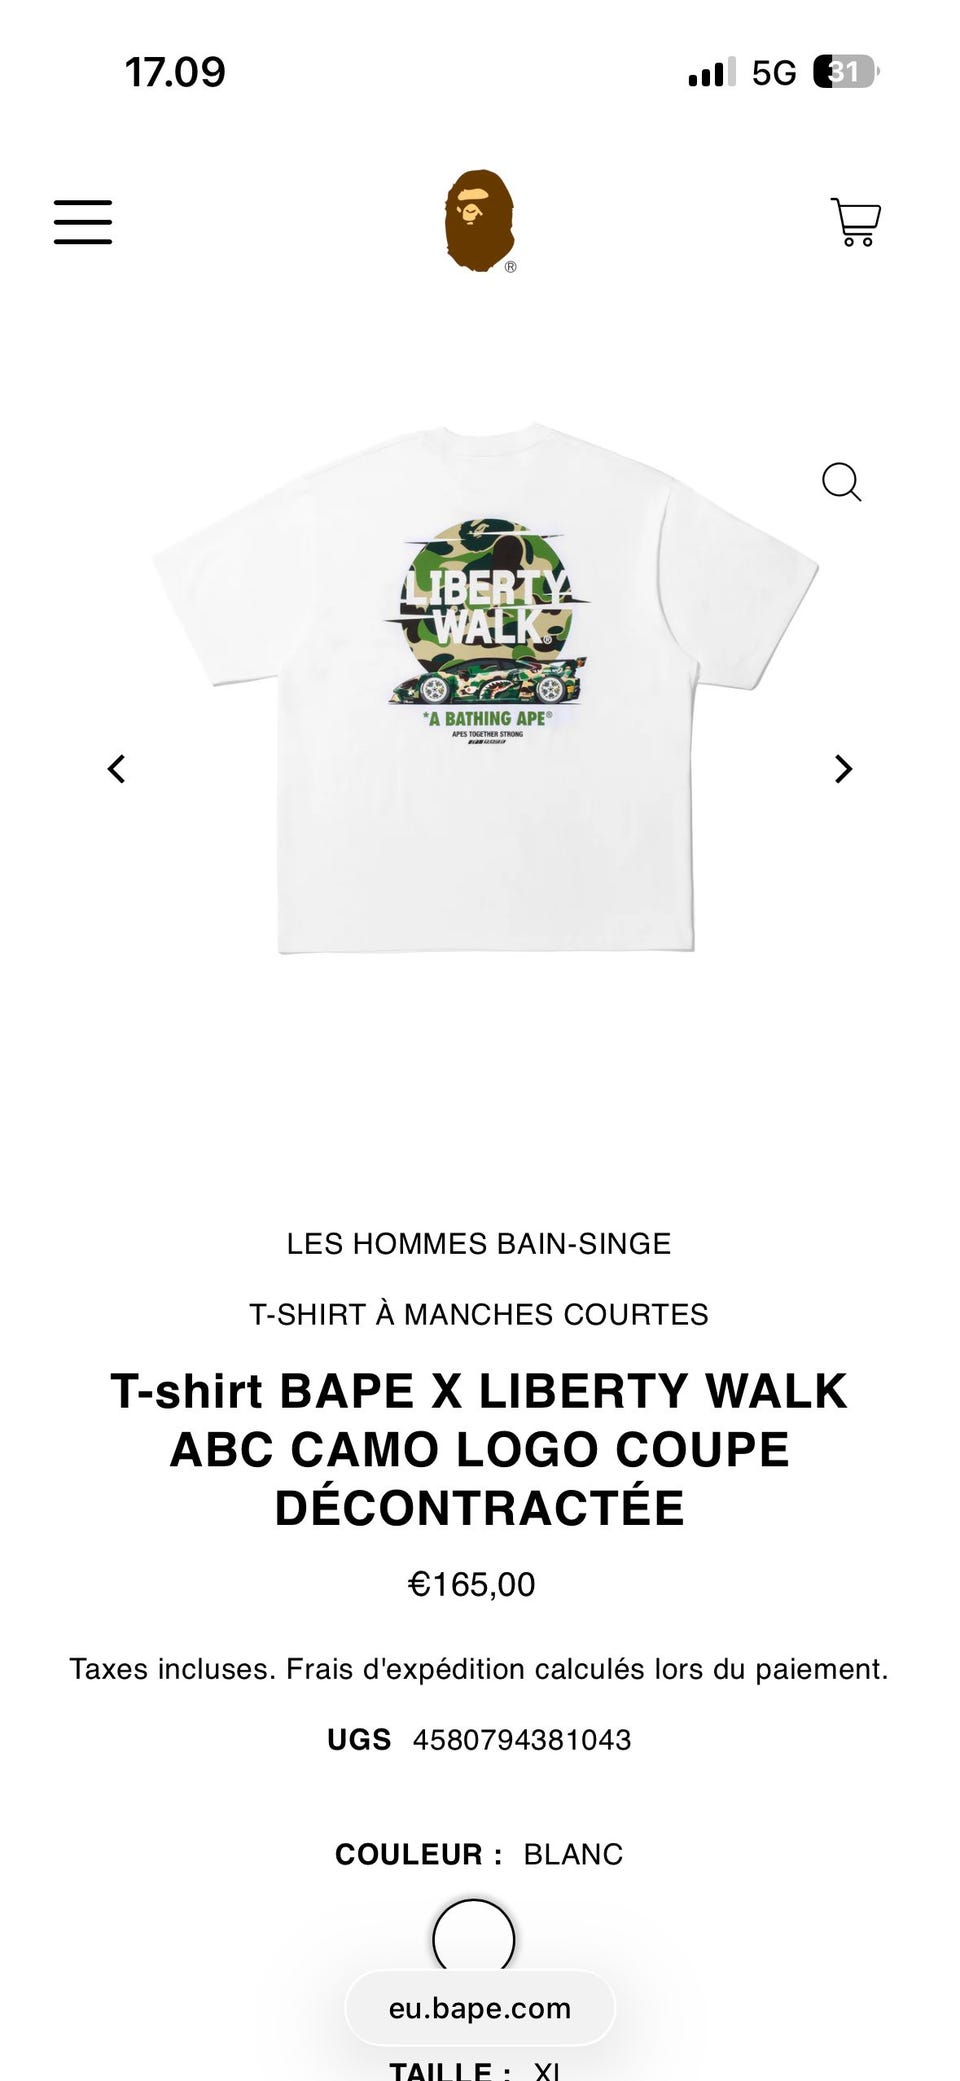960x2081 pixels.
Task: Show previous product image
Action: (x=117, y=769)
